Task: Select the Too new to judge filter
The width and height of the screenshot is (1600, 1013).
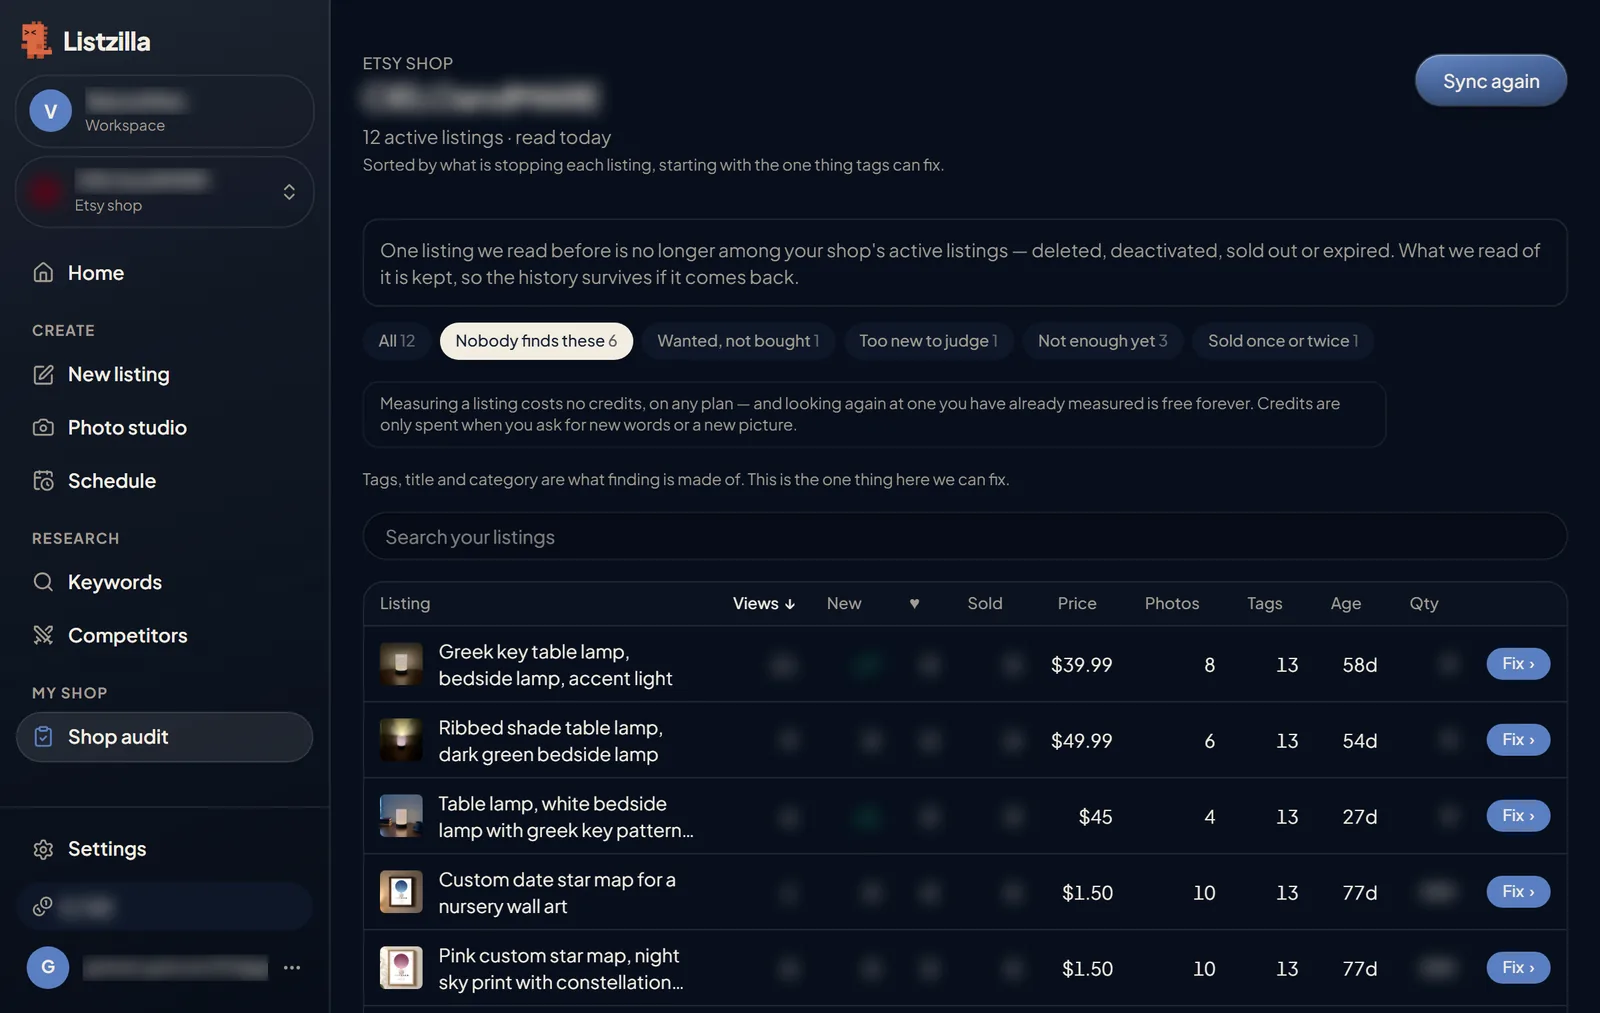Action: coord(928,341)
